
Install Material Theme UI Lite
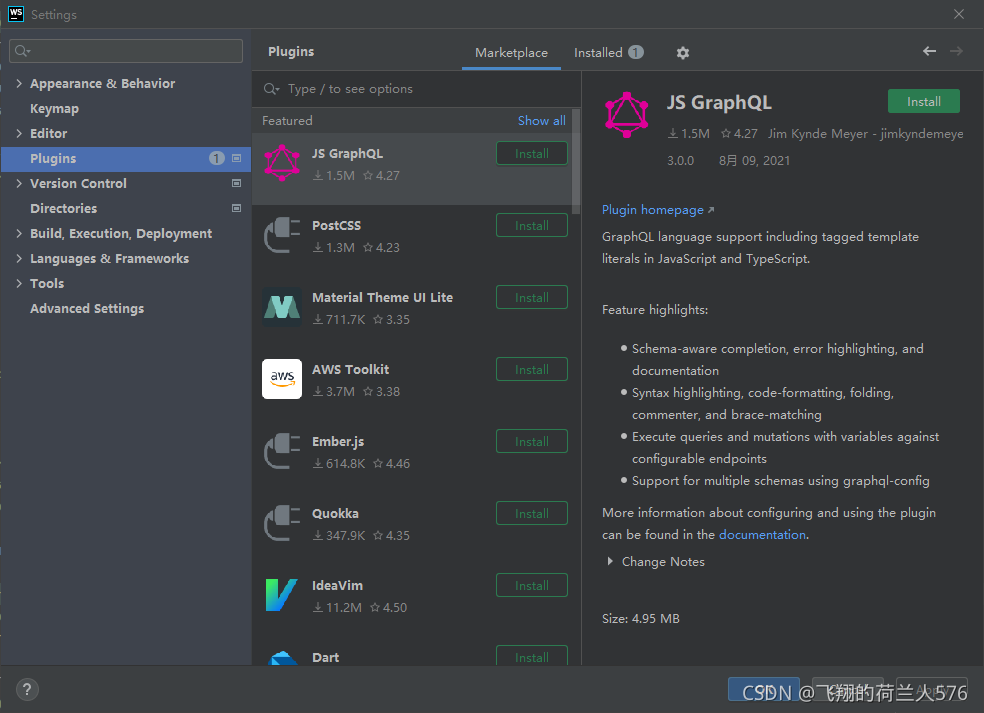click(x=532, y=298)
